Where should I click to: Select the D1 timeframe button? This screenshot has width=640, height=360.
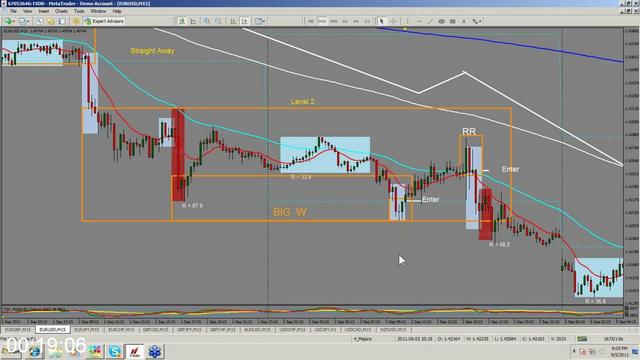(367, 21)
